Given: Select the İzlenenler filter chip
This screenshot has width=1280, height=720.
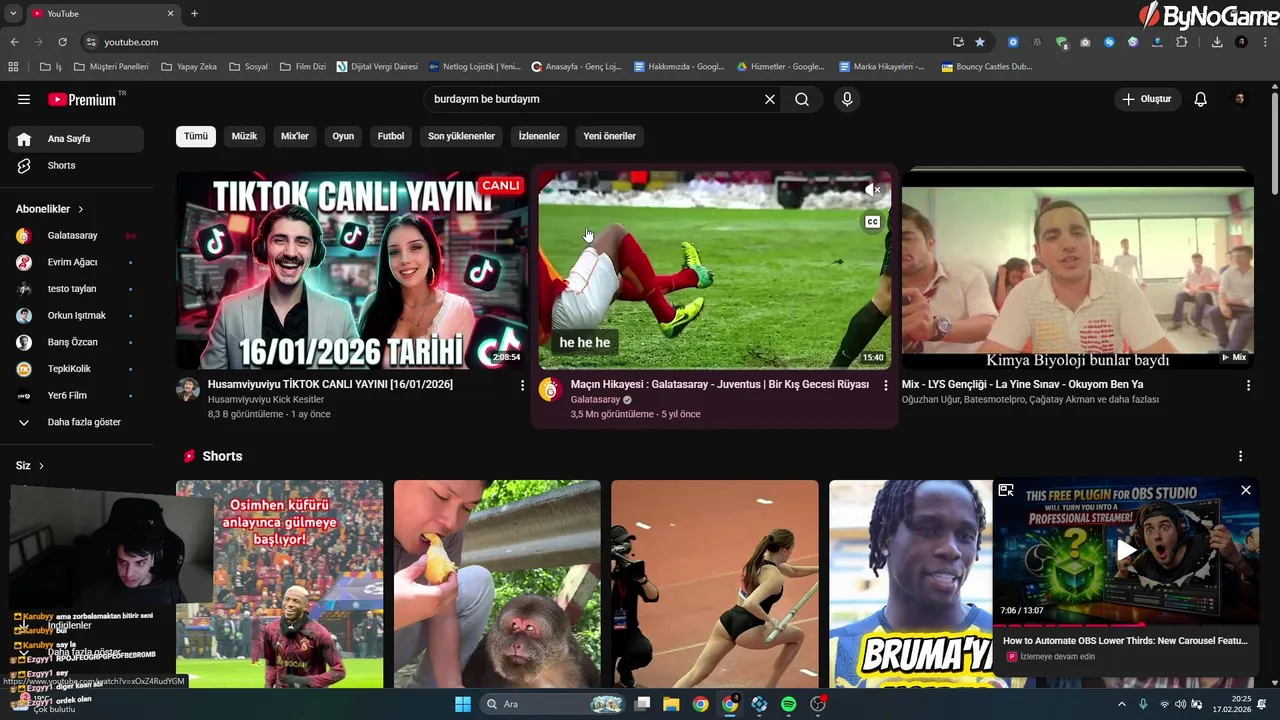Looking at the screenshot, I should [539, 136].
